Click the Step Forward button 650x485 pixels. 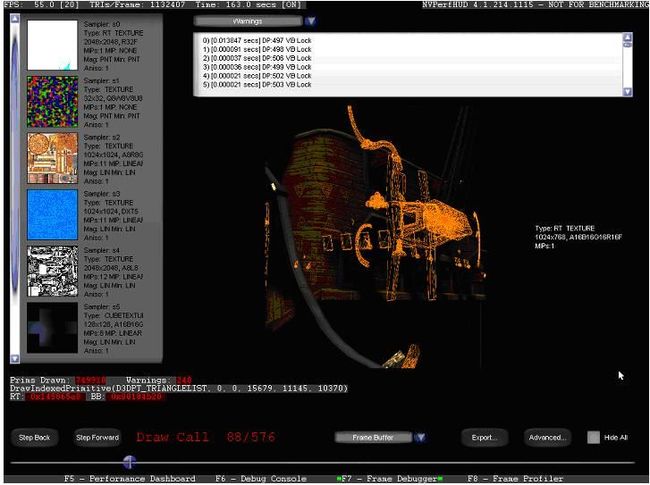coord(97,437)
